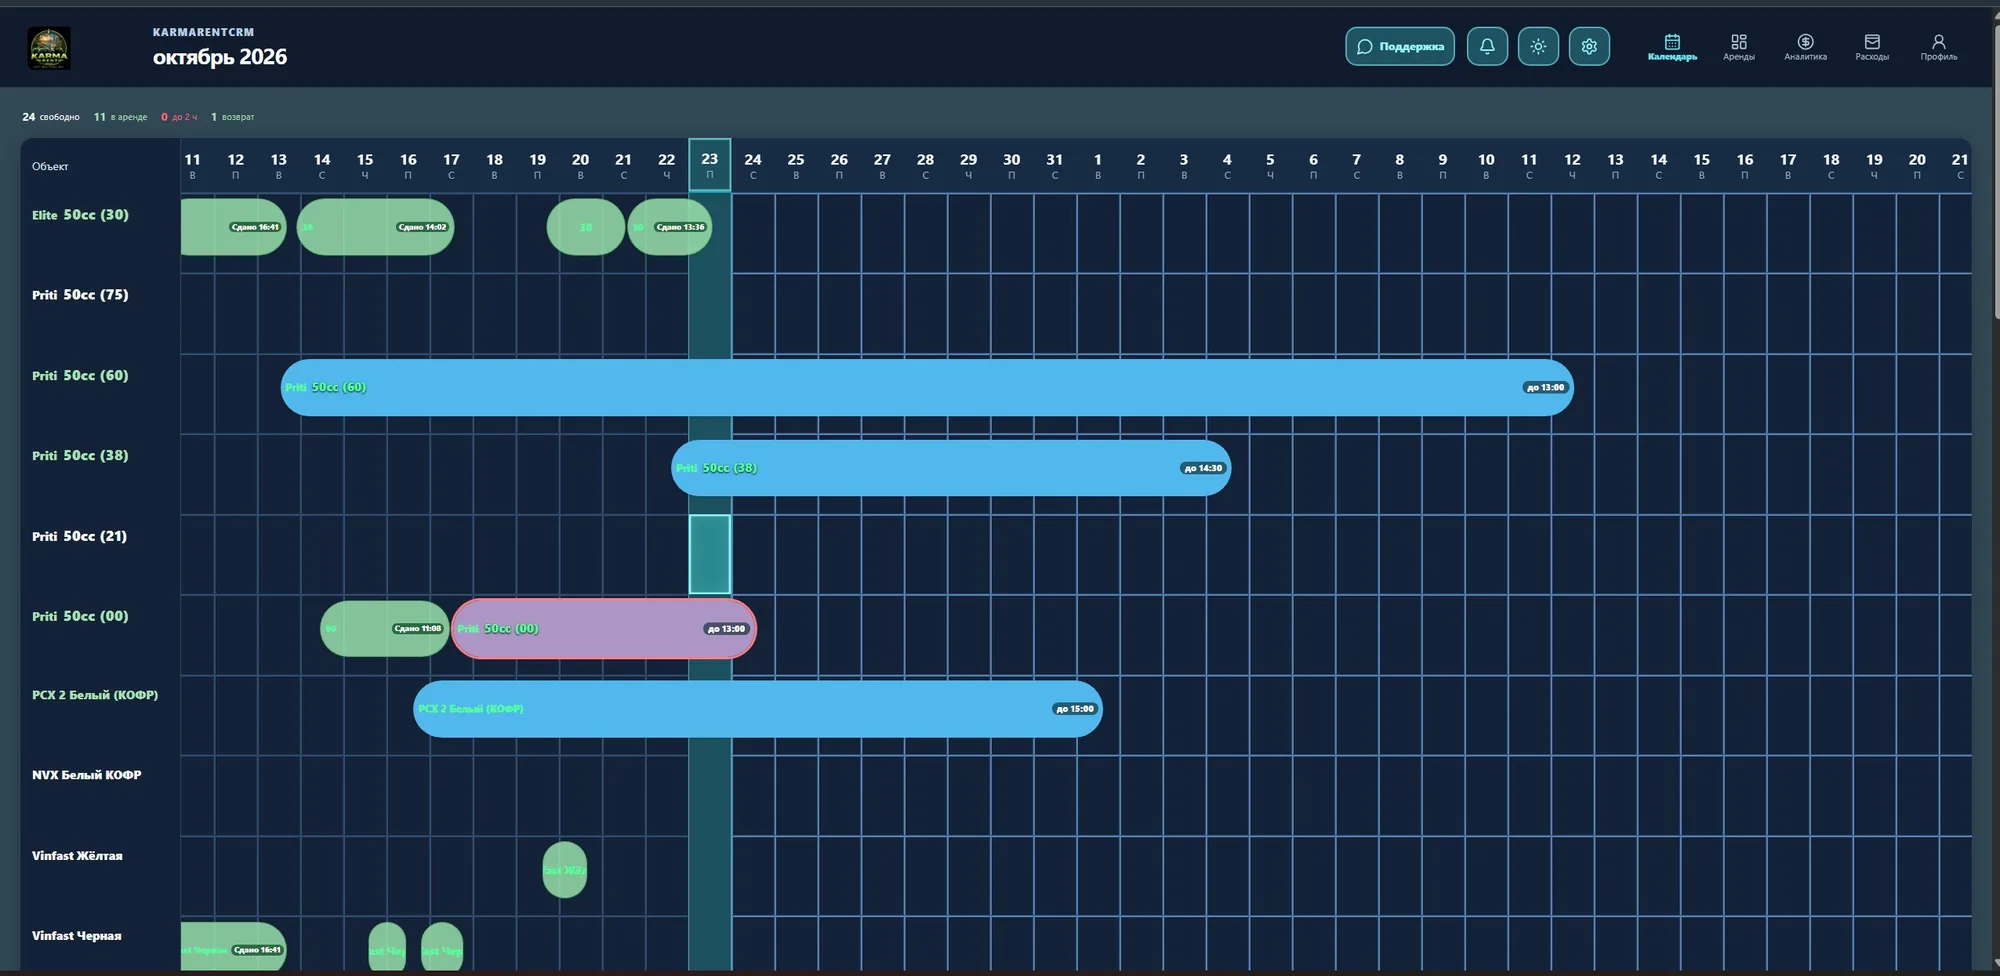The height and width of the screenshot is (976, 2000).
Task: Open the Профиль page
Action: coord(1938,47)
